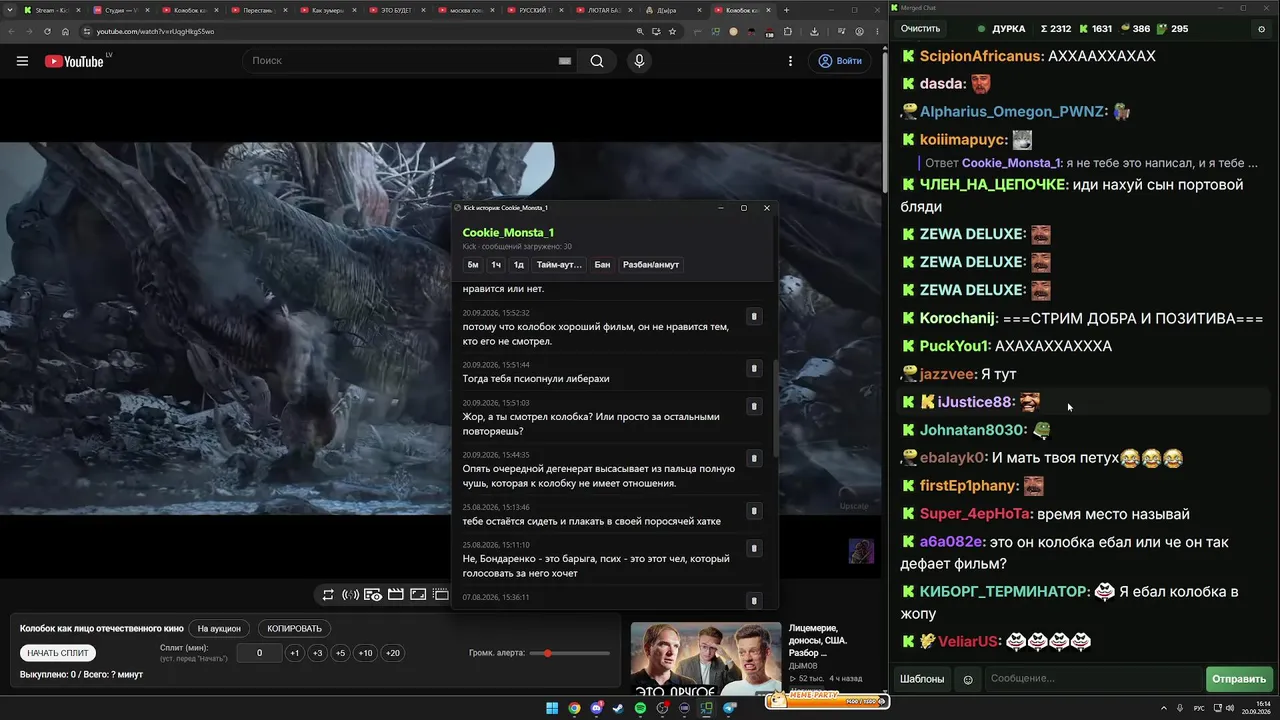
Task: Click the clapperboard icon in video toolbar
Action: coord(396,595)
